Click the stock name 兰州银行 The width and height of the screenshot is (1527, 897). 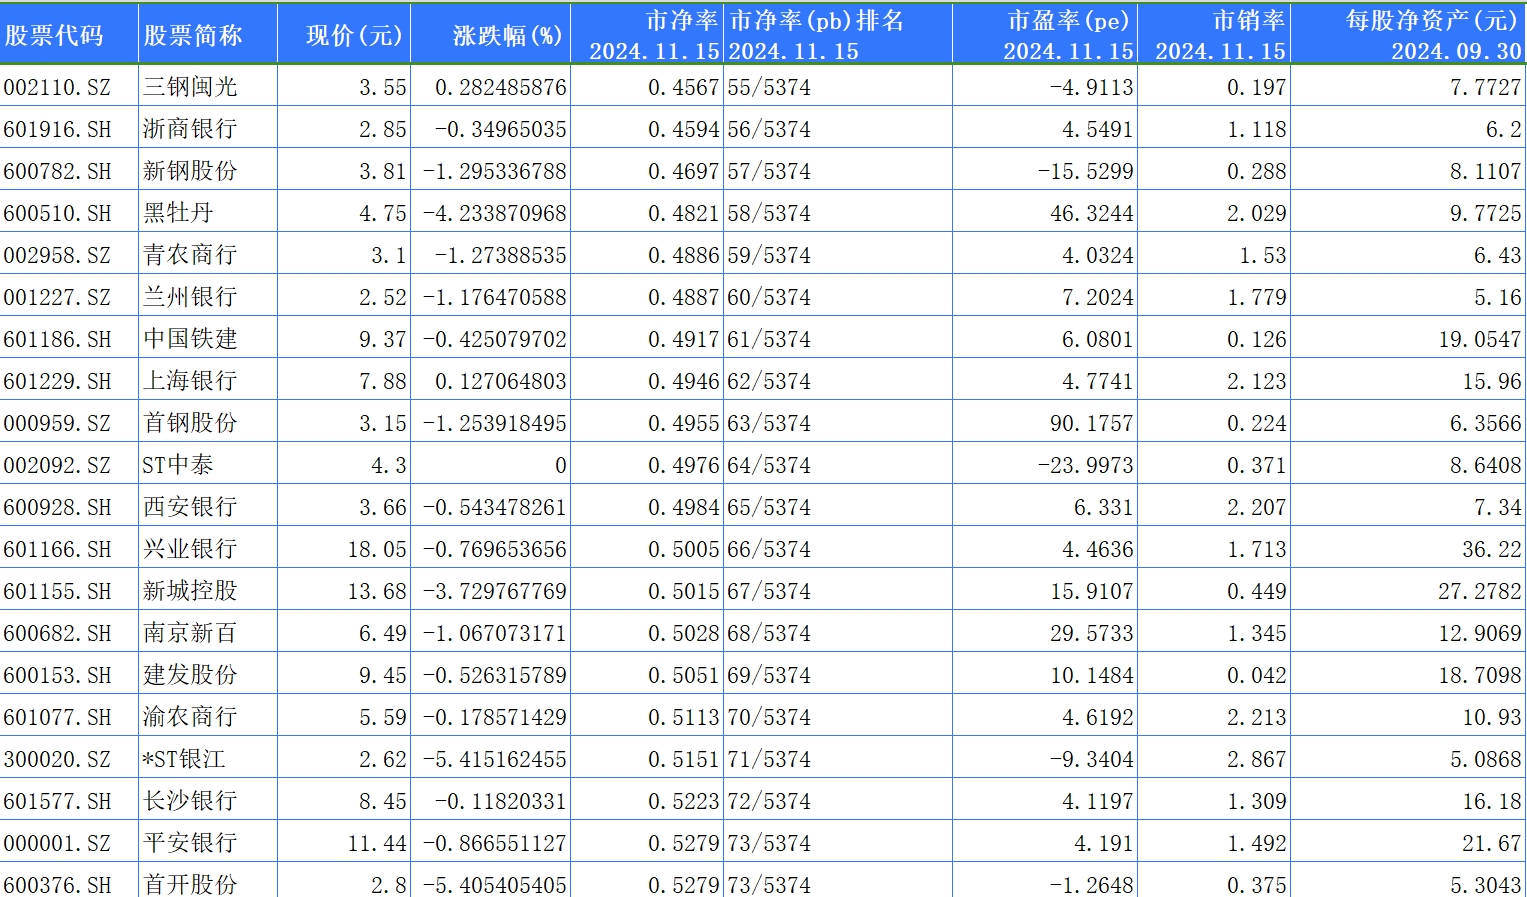coord(190,298)
